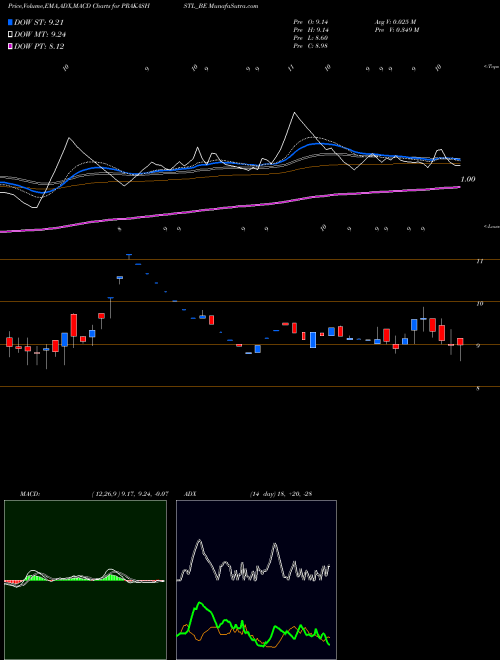
Task: Open the ADX indicator chart panel
Action: (256, 580)
